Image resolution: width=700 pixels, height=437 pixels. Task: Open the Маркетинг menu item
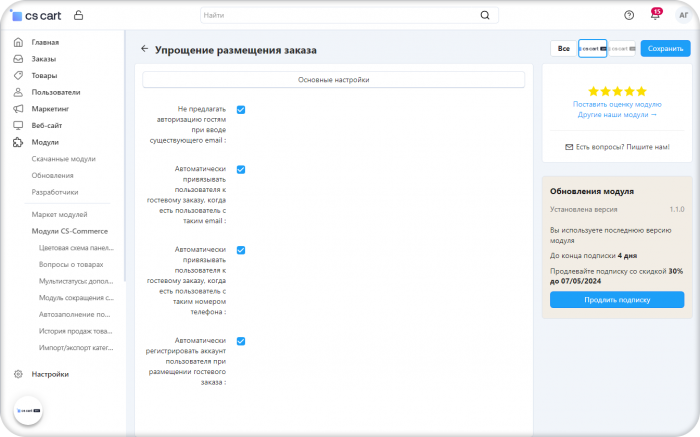(50, 109)
